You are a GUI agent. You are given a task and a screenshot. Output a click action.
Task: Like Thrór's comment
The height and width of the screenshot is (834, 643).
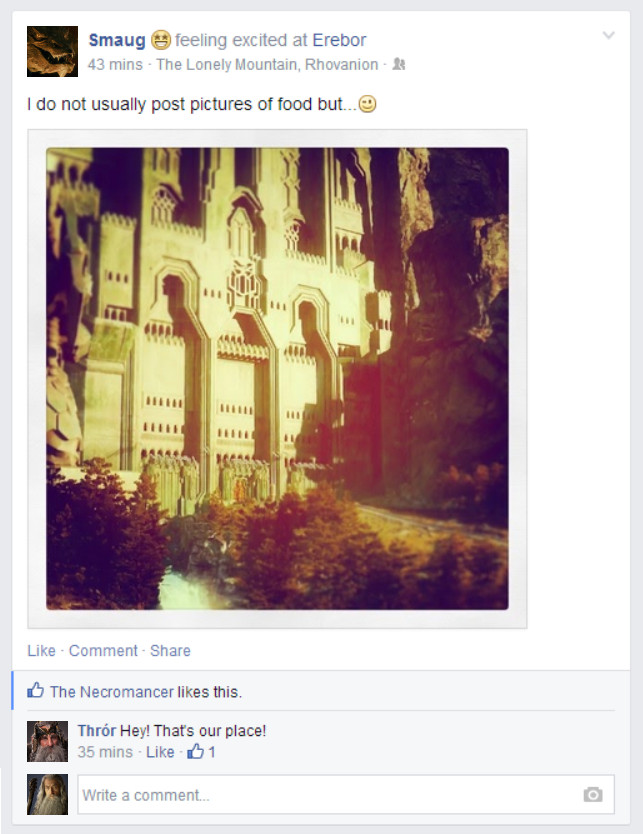160,752
